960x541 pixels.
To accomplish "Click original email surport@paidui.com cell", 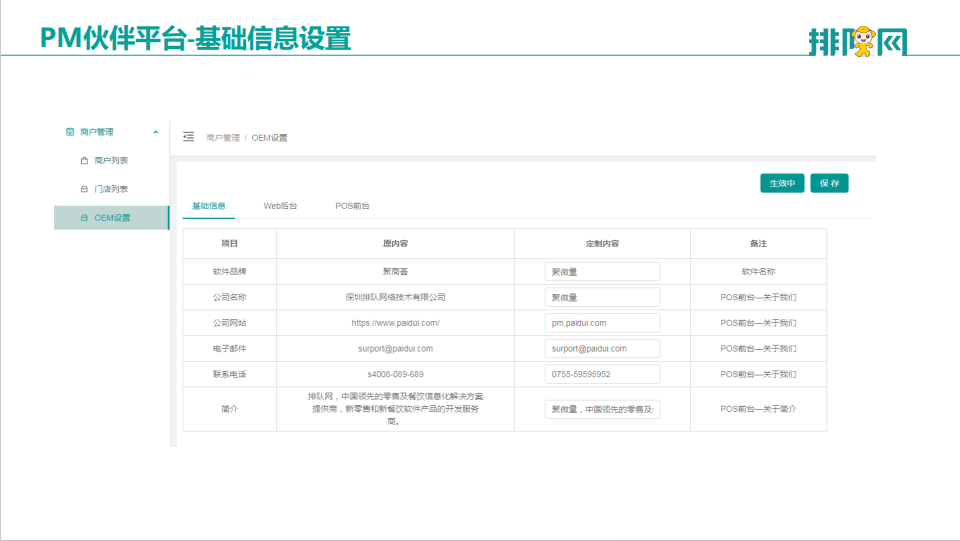I will click(x=396, y=349).
